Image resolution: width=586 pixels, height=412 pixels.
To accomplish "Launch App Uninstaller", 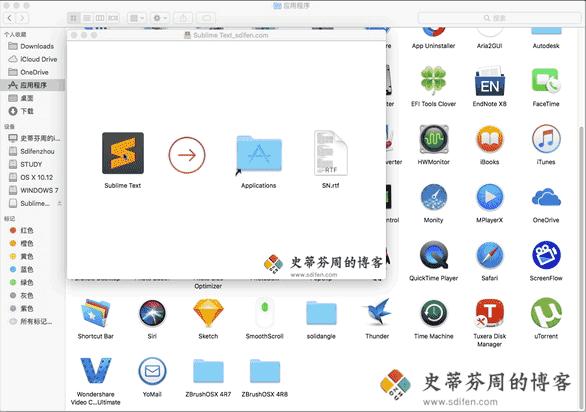I will pos(433,32).
